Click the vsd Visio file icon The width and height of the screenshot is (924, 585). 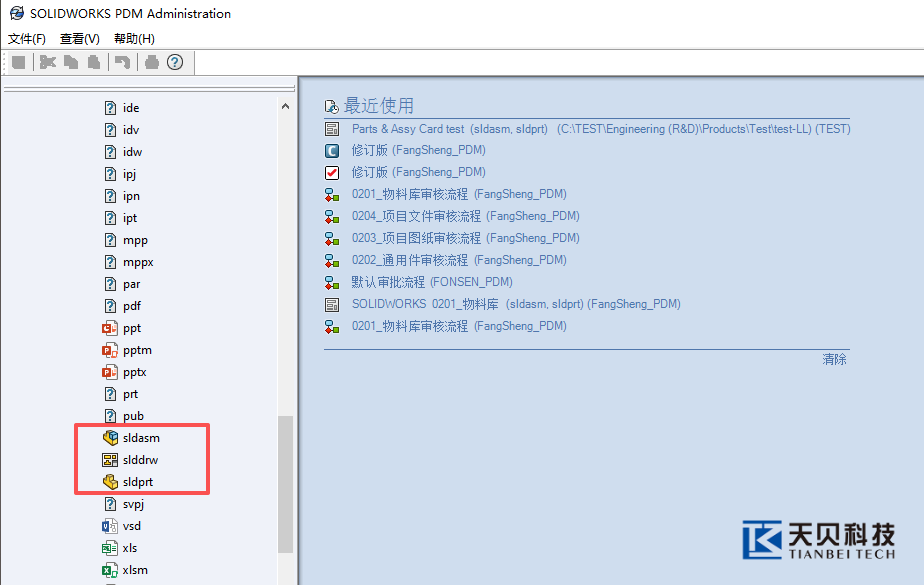coord(110,526)
